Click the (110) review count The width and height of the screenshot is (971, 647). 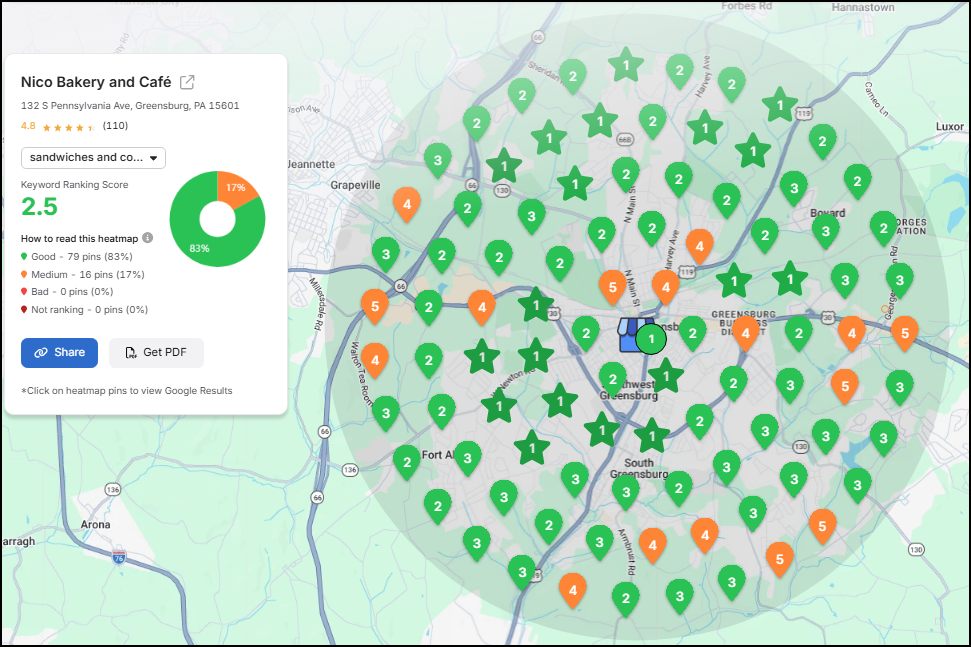point(115,126)
